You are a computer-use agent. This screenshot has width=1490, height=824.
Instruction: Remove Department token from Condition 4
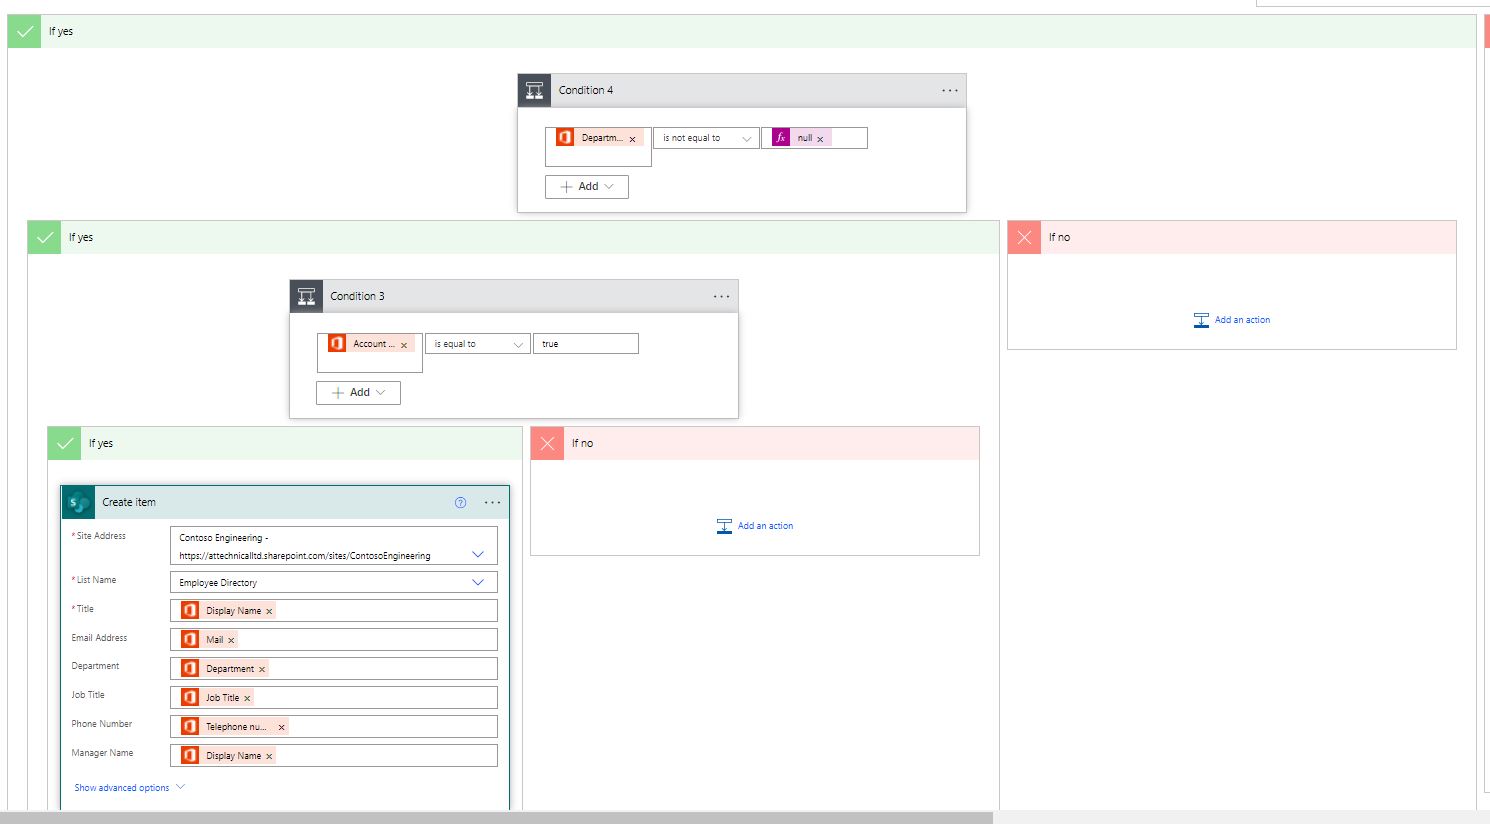click(632, 139)
